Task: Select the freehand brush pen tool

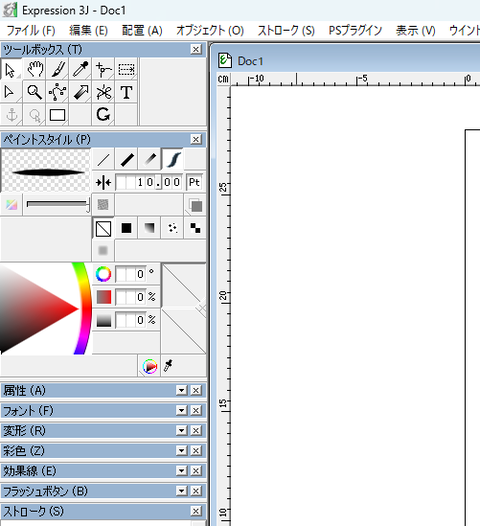Action: (x=58, y=69)
